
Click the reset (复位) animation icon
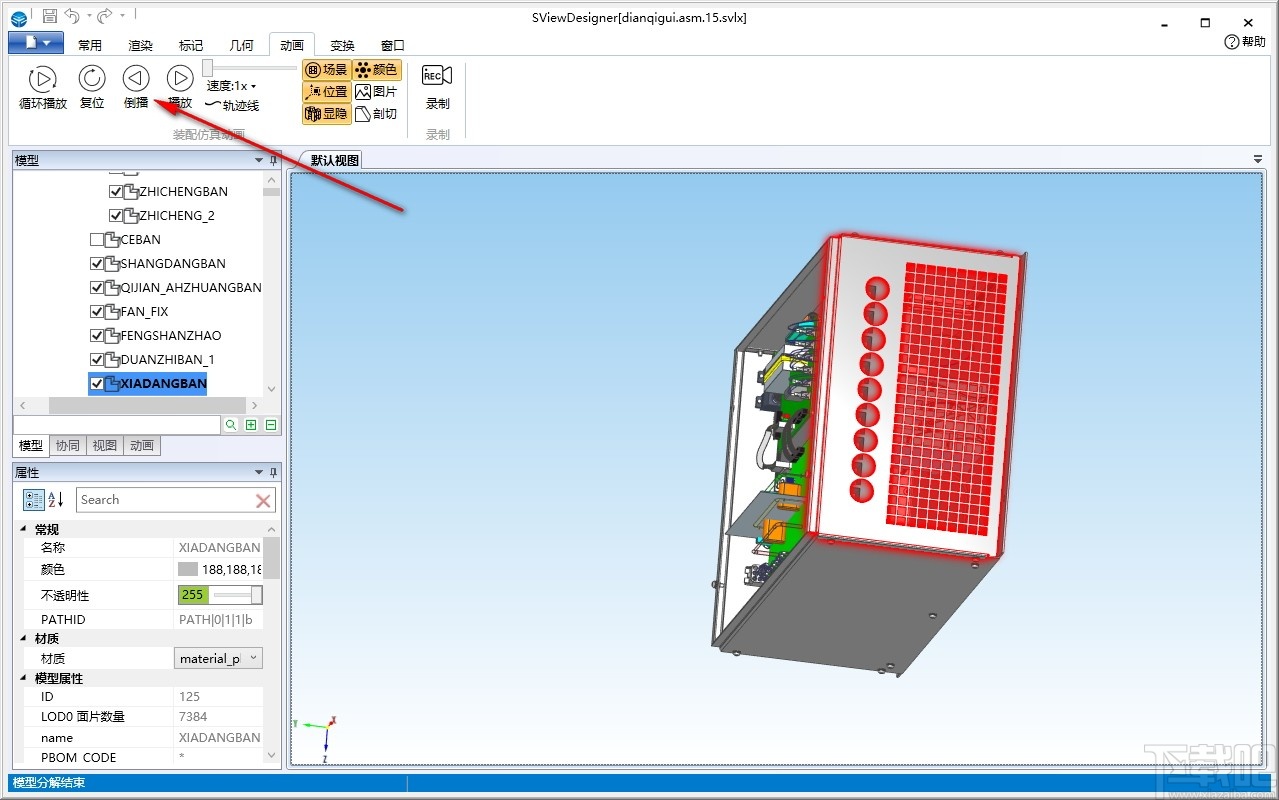pos(92,79)
